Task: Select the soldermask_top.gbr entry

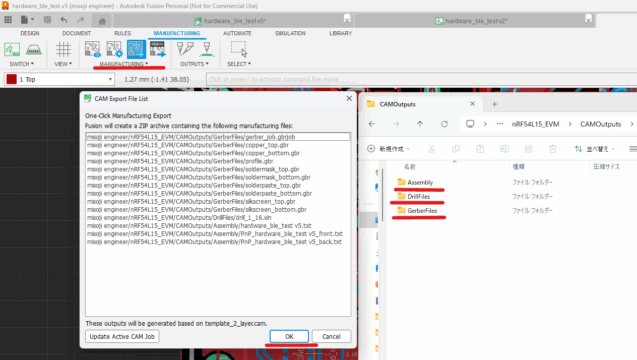Action: point(218,169)
